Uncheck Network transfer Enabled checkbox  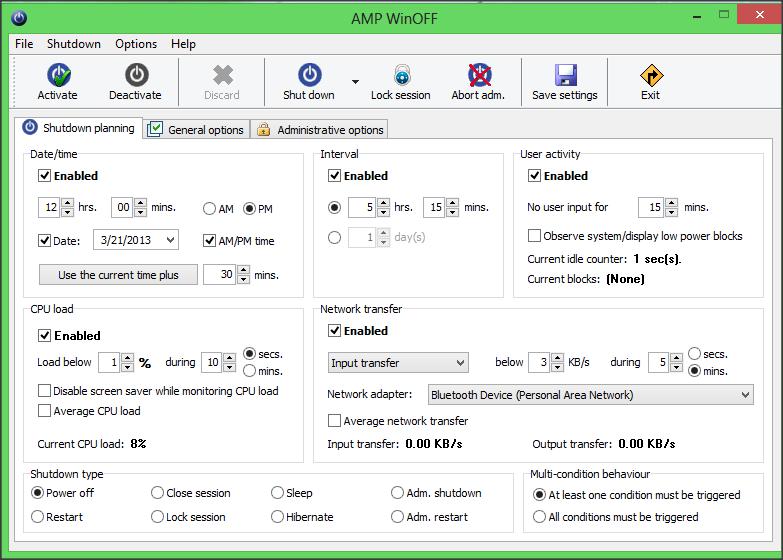[334, 330]
